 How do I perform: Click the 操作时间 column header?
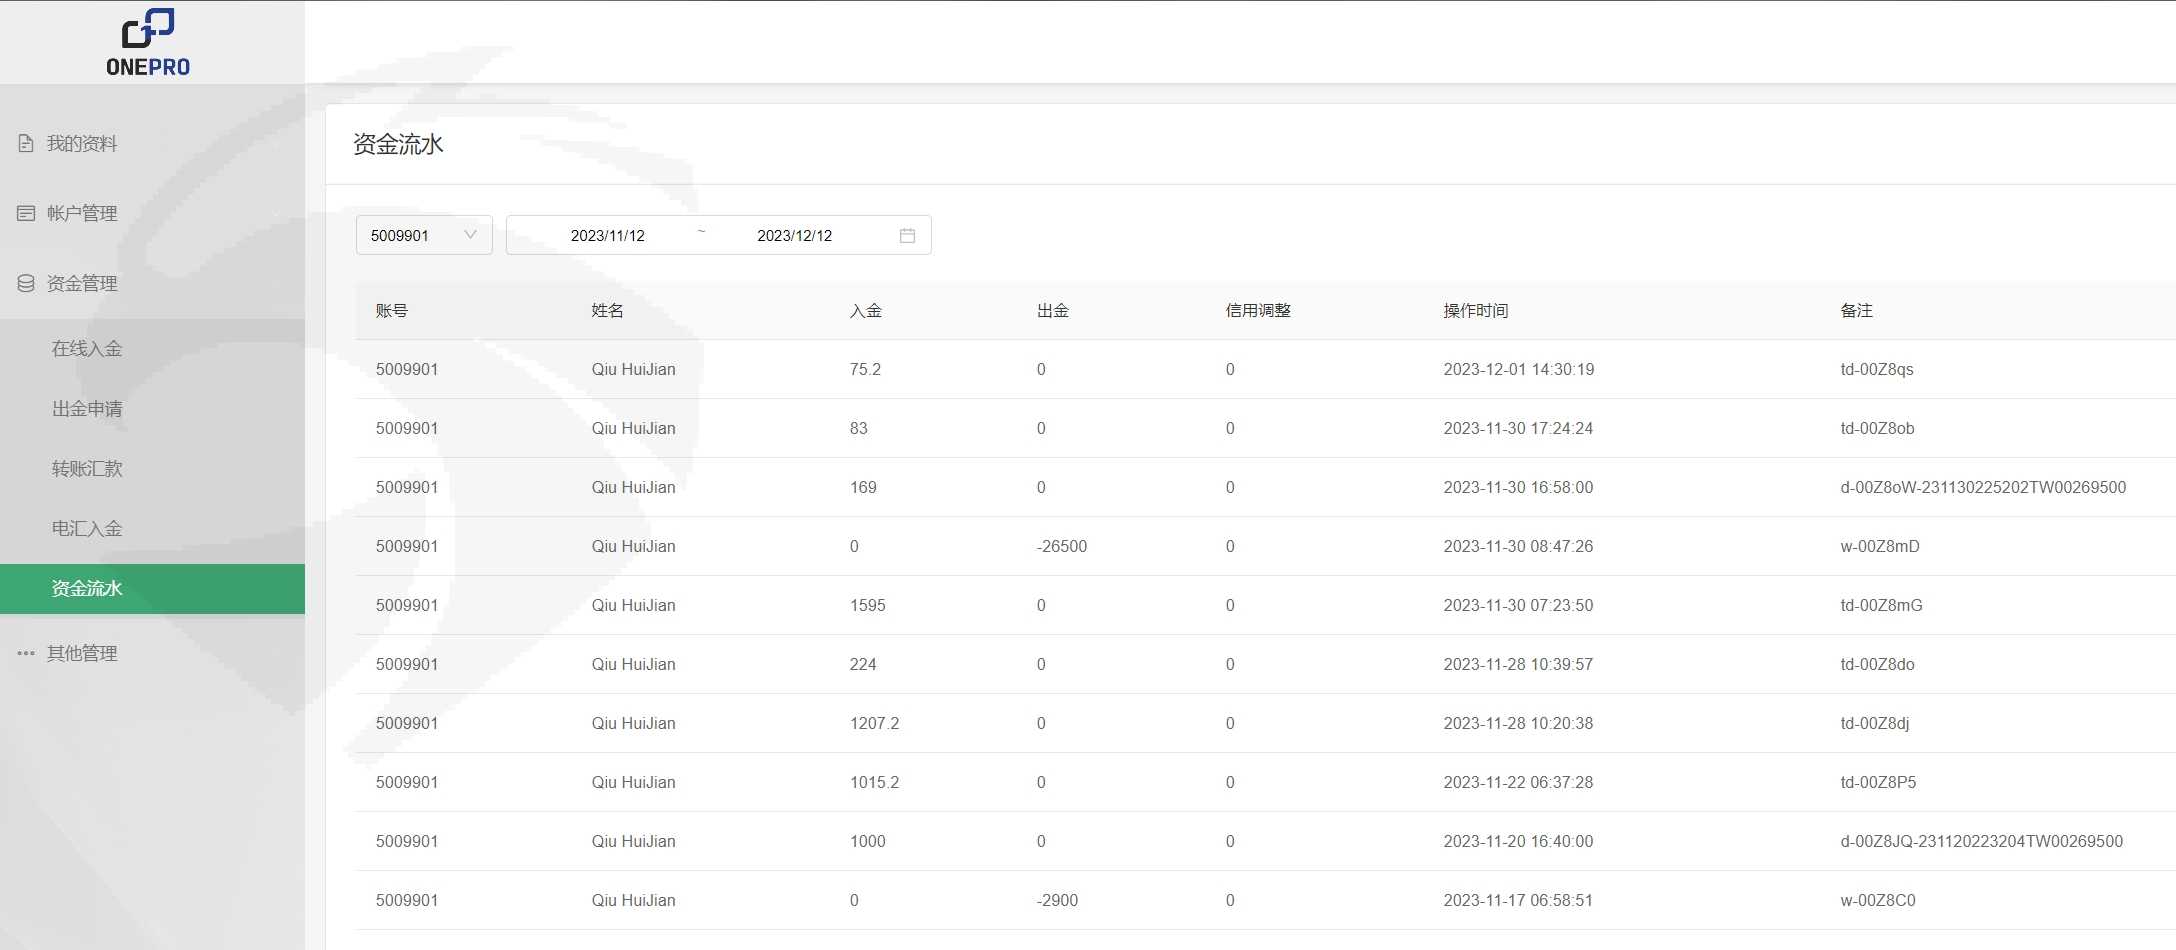coord(1475,311)
